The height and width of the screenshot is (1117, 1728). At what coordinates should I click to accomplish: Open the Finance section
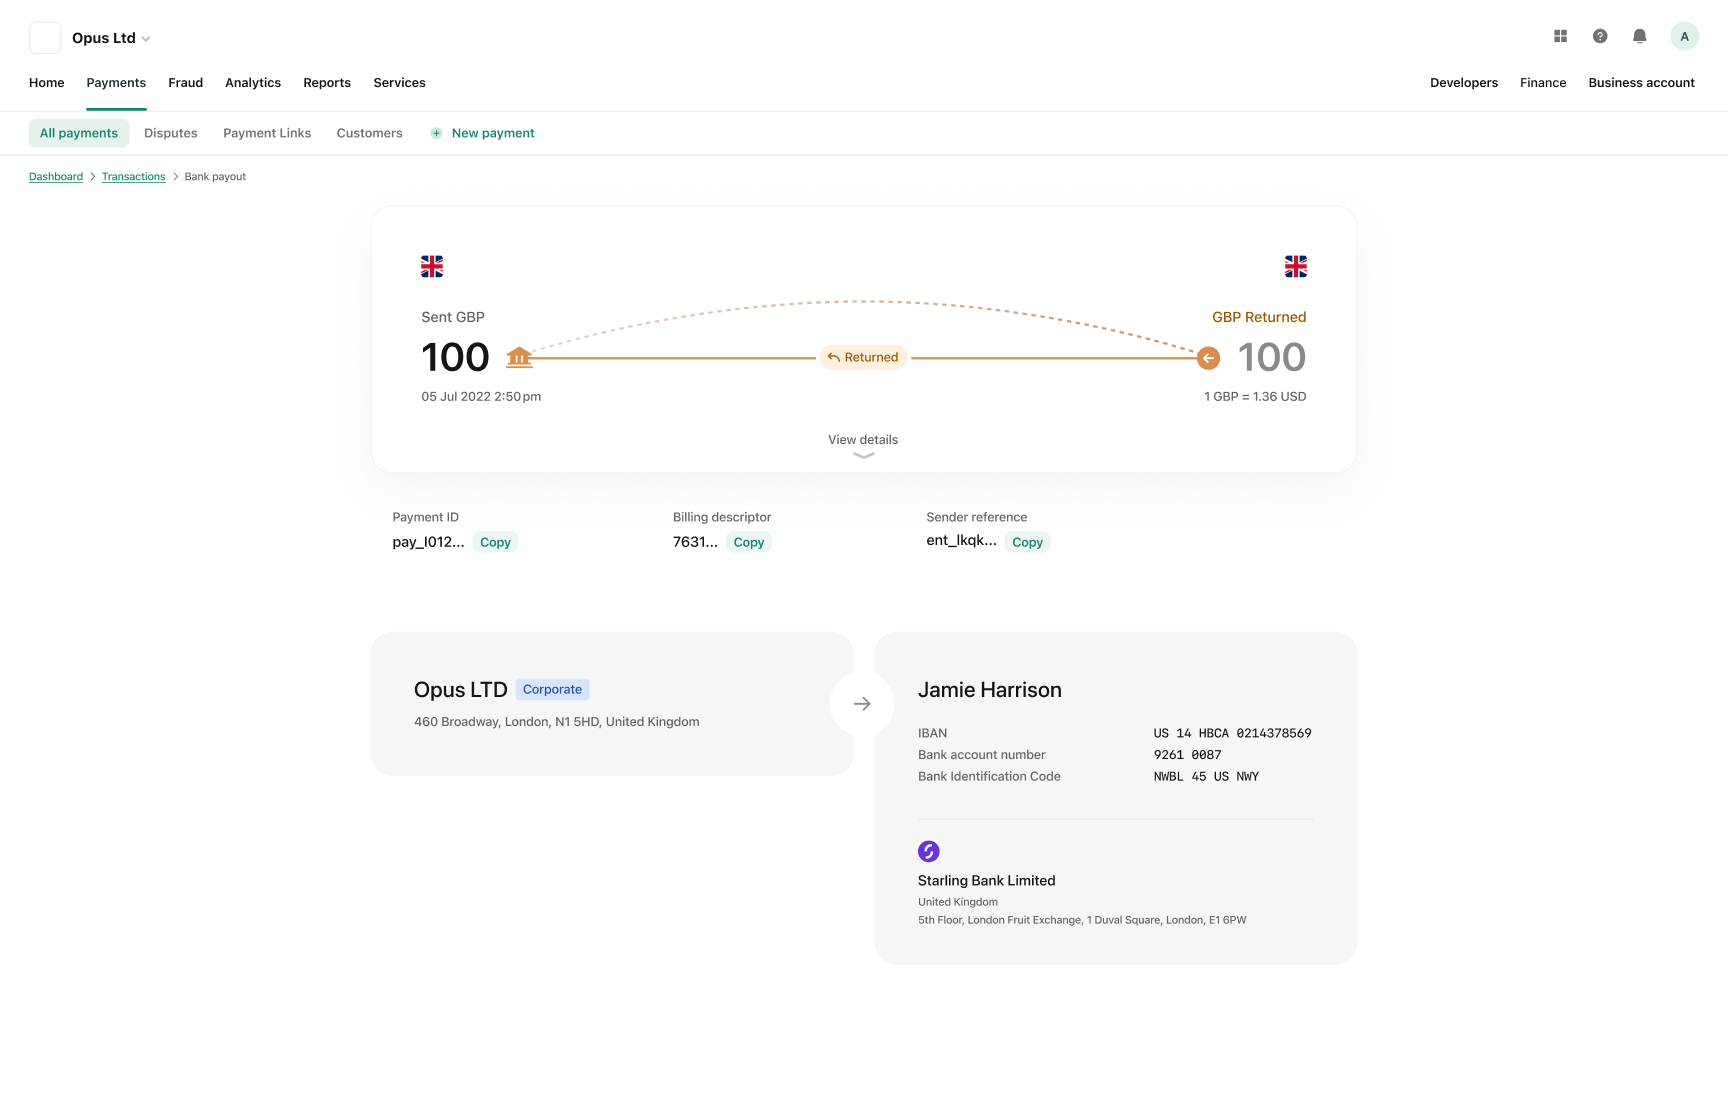(1543, 83)
